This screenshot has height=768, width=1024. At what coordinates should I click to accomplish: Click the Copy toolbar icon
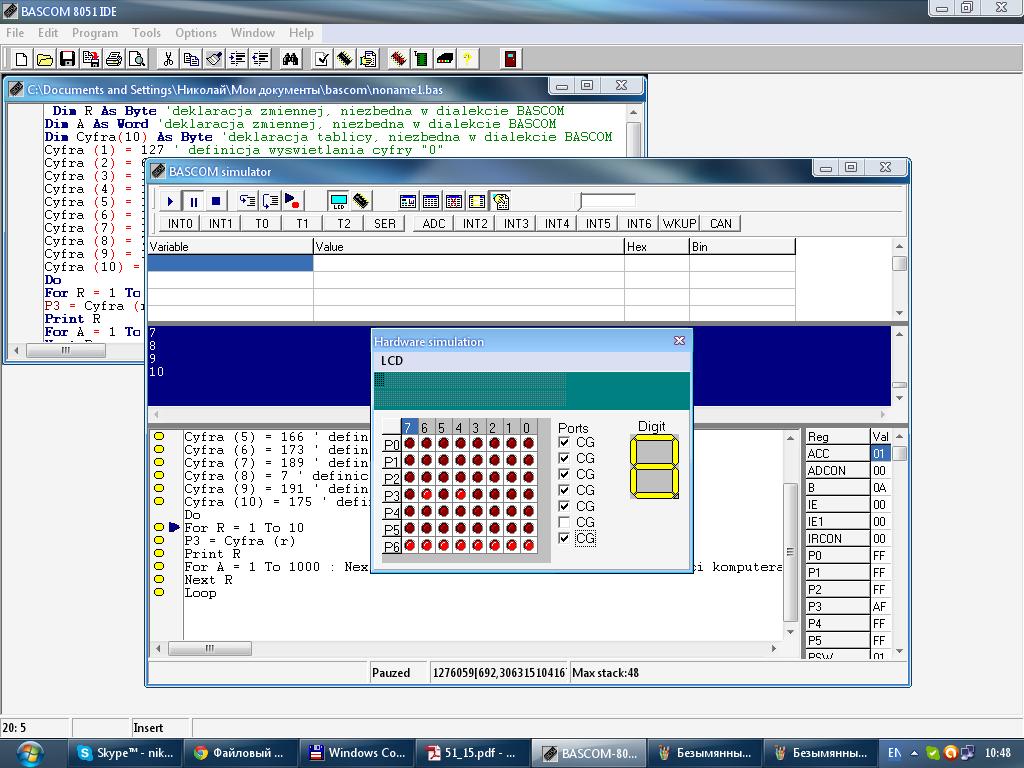point(191,59)
